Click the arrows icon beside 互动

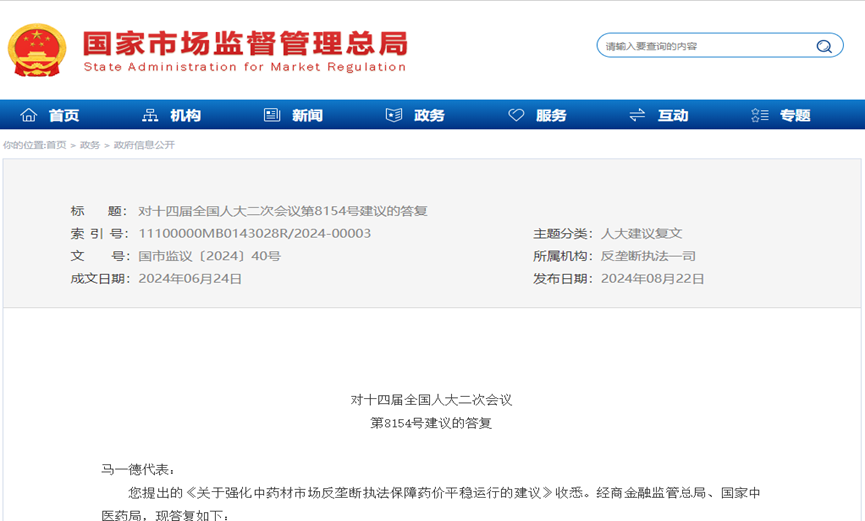coord(637,115)
